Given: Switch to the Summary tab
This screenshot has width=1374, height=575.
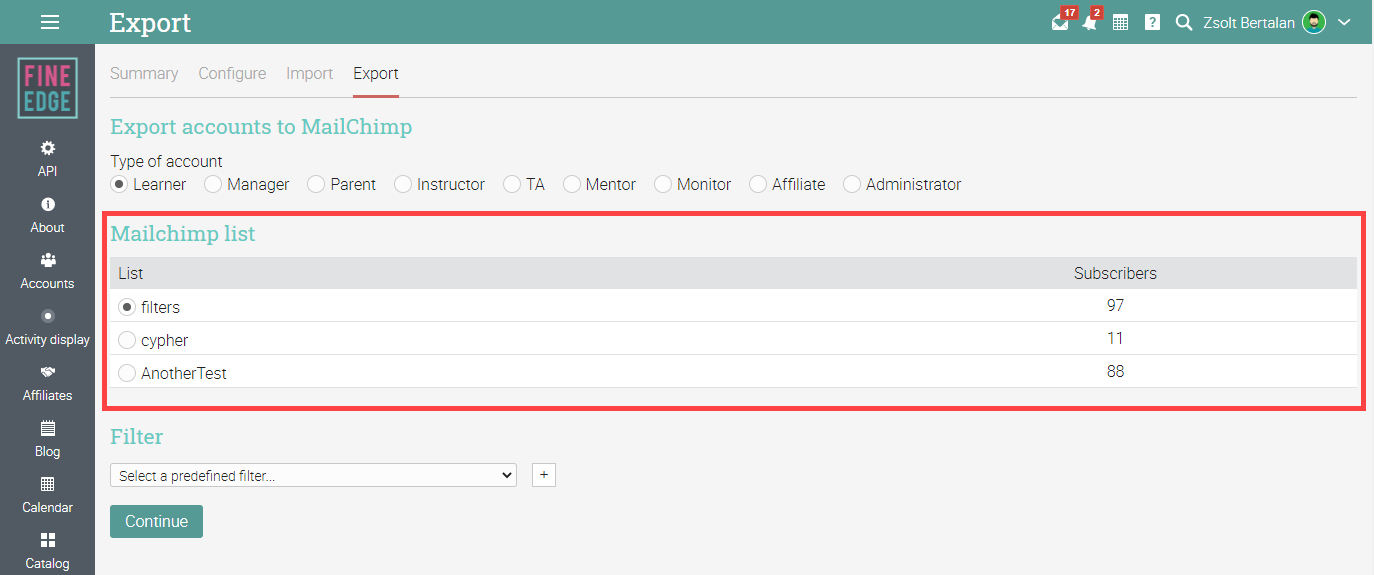Looking at the screenshot, I should 144,73.
